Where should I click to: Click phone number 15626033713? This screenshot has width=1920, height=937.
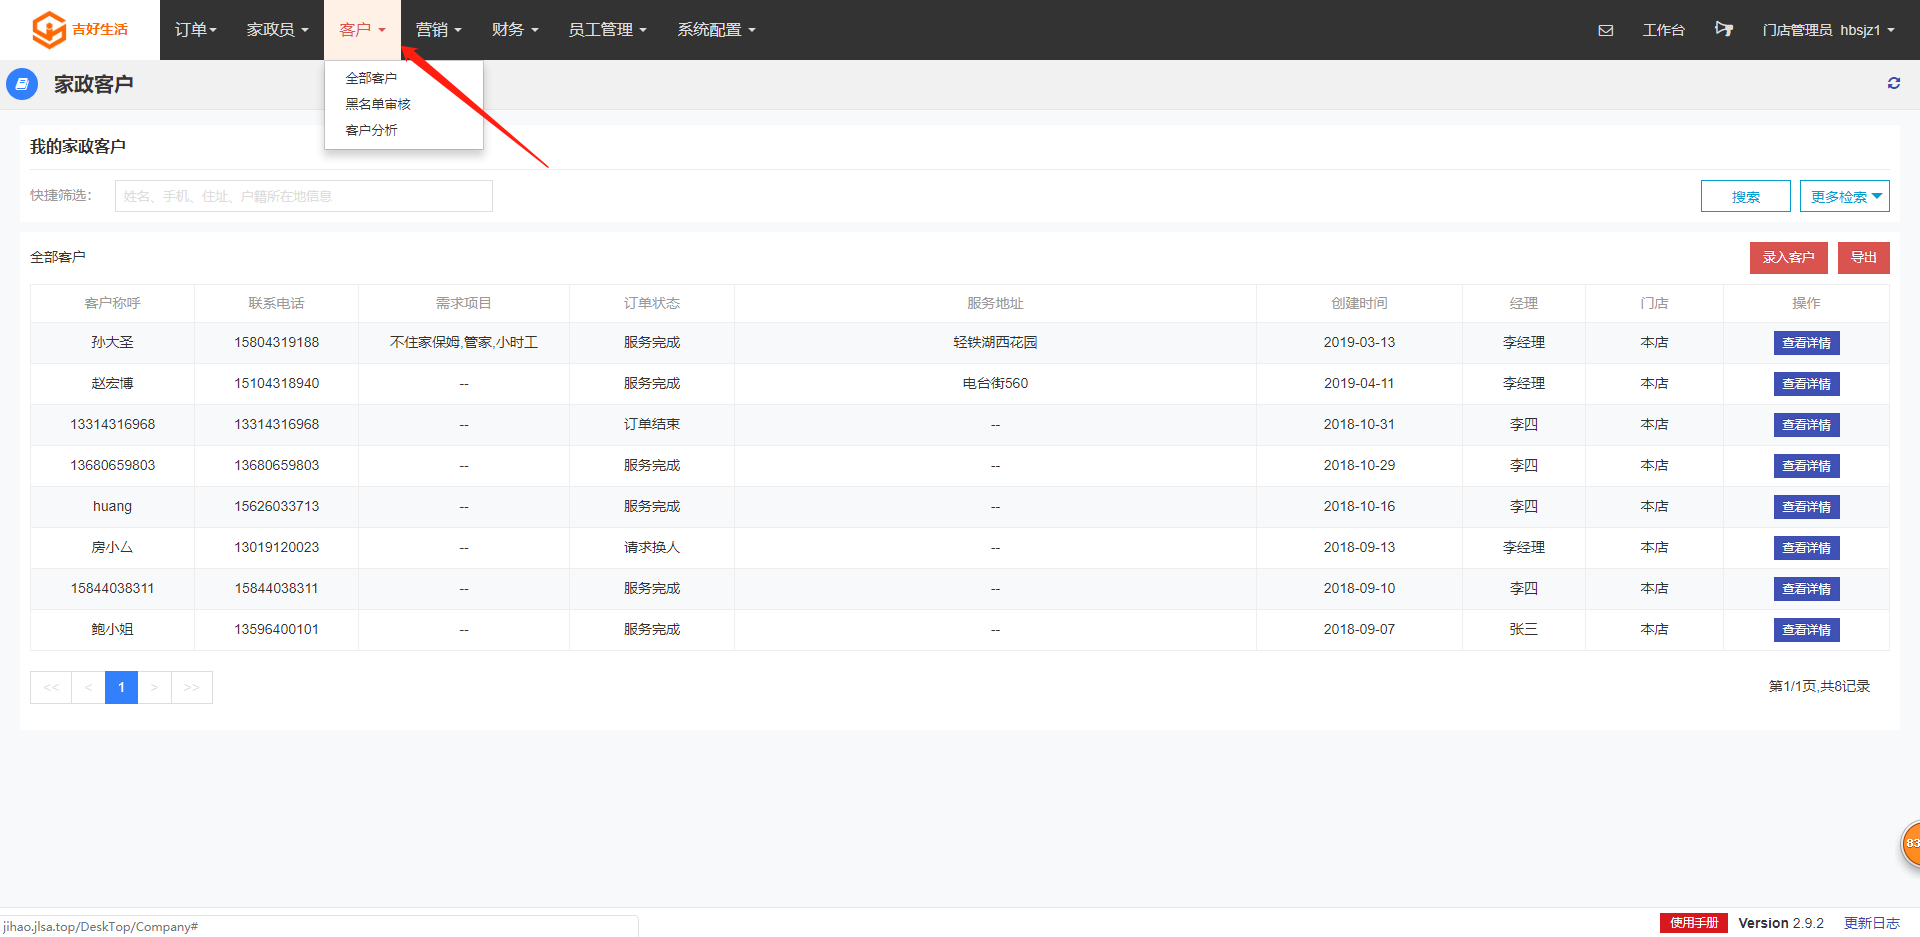276,506
